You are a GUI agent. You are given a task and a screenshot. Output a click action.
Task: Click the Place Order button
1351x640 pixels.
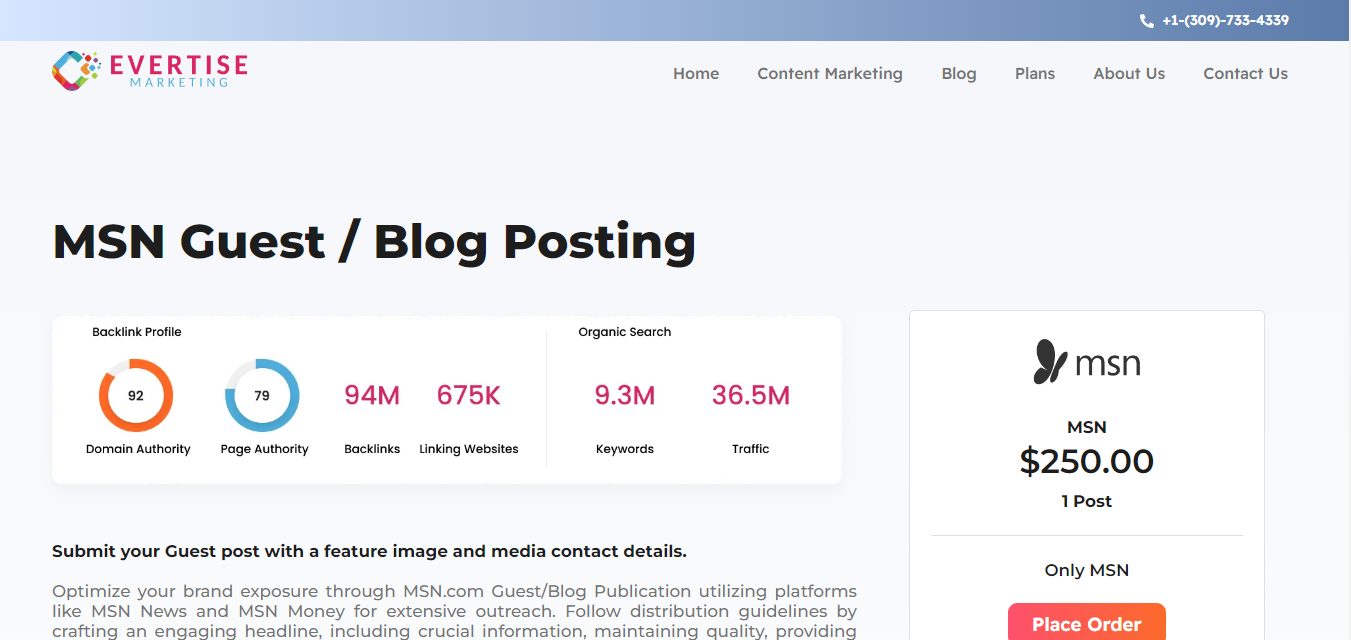coord(1087,622)
